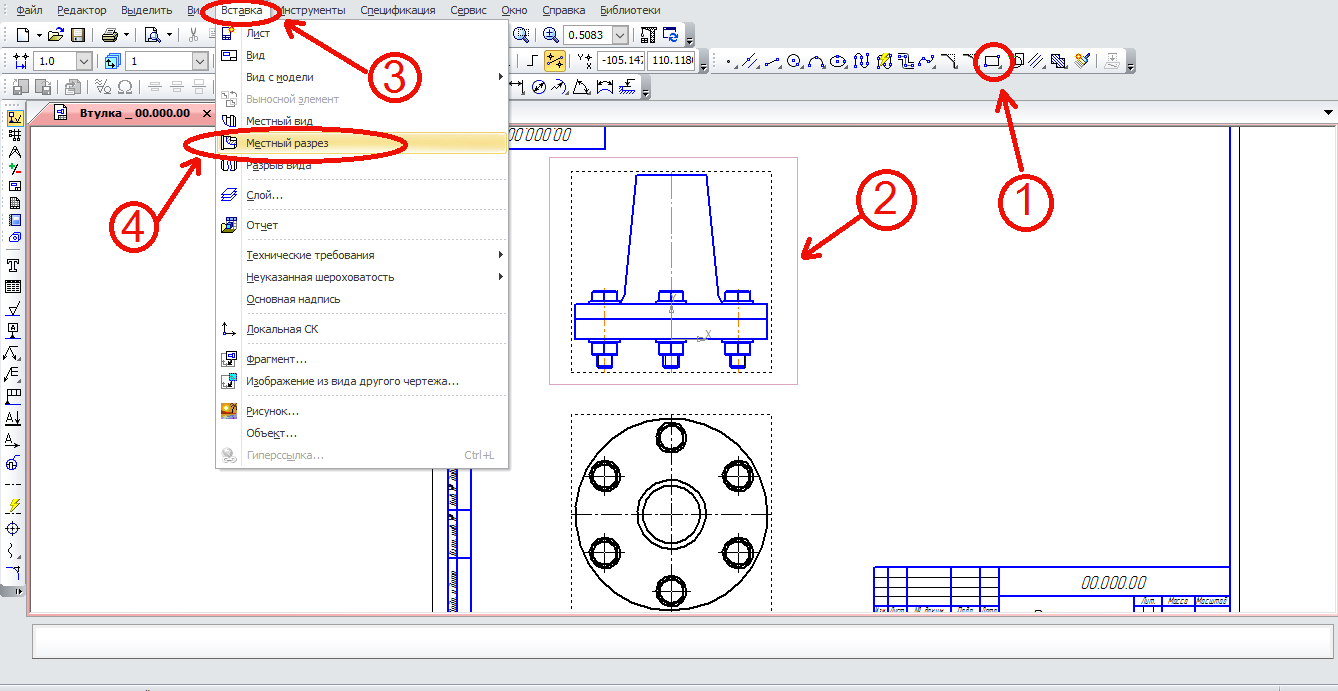Toggle the highlighted snapping button
1338x691 pixels.
(x=554, y=62)
